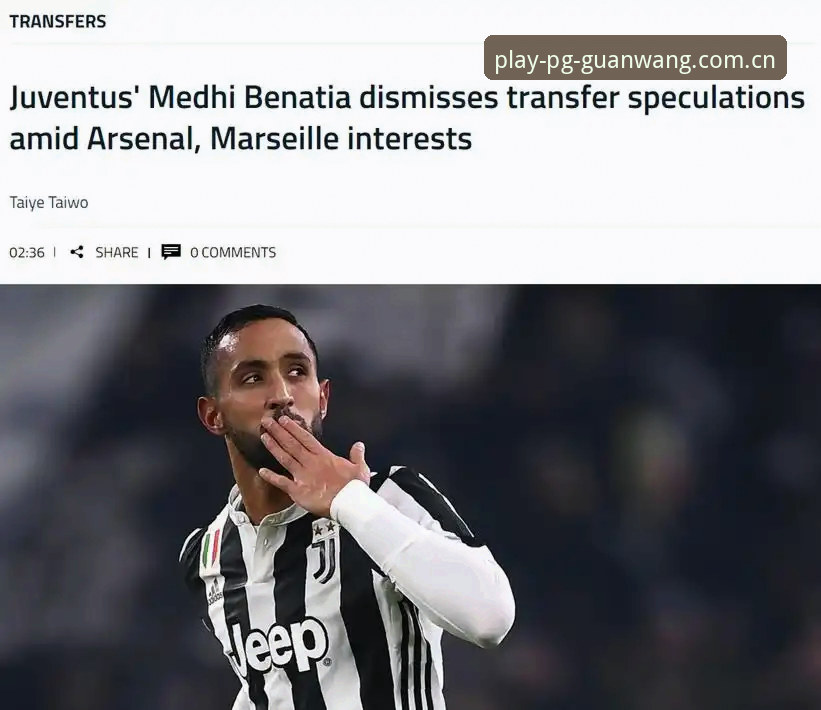Open the Benatia article photo
This screenshot has width=821, height=710.
(x=410, y=497)
